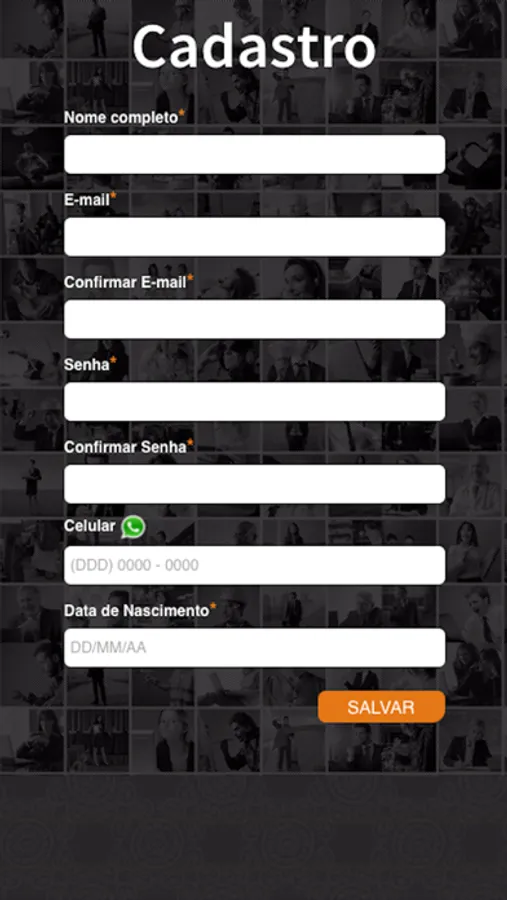Click the asterisk after Data de Nascimento

[213, 607]
